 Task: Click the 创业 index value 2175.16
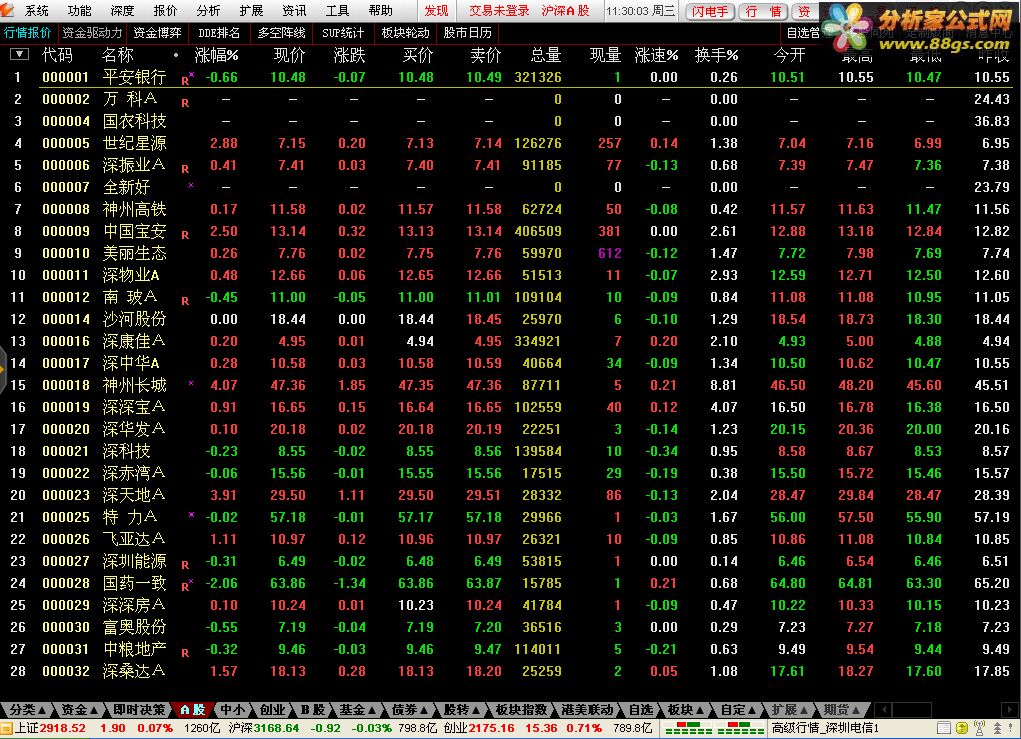click(x=491, y=728)
